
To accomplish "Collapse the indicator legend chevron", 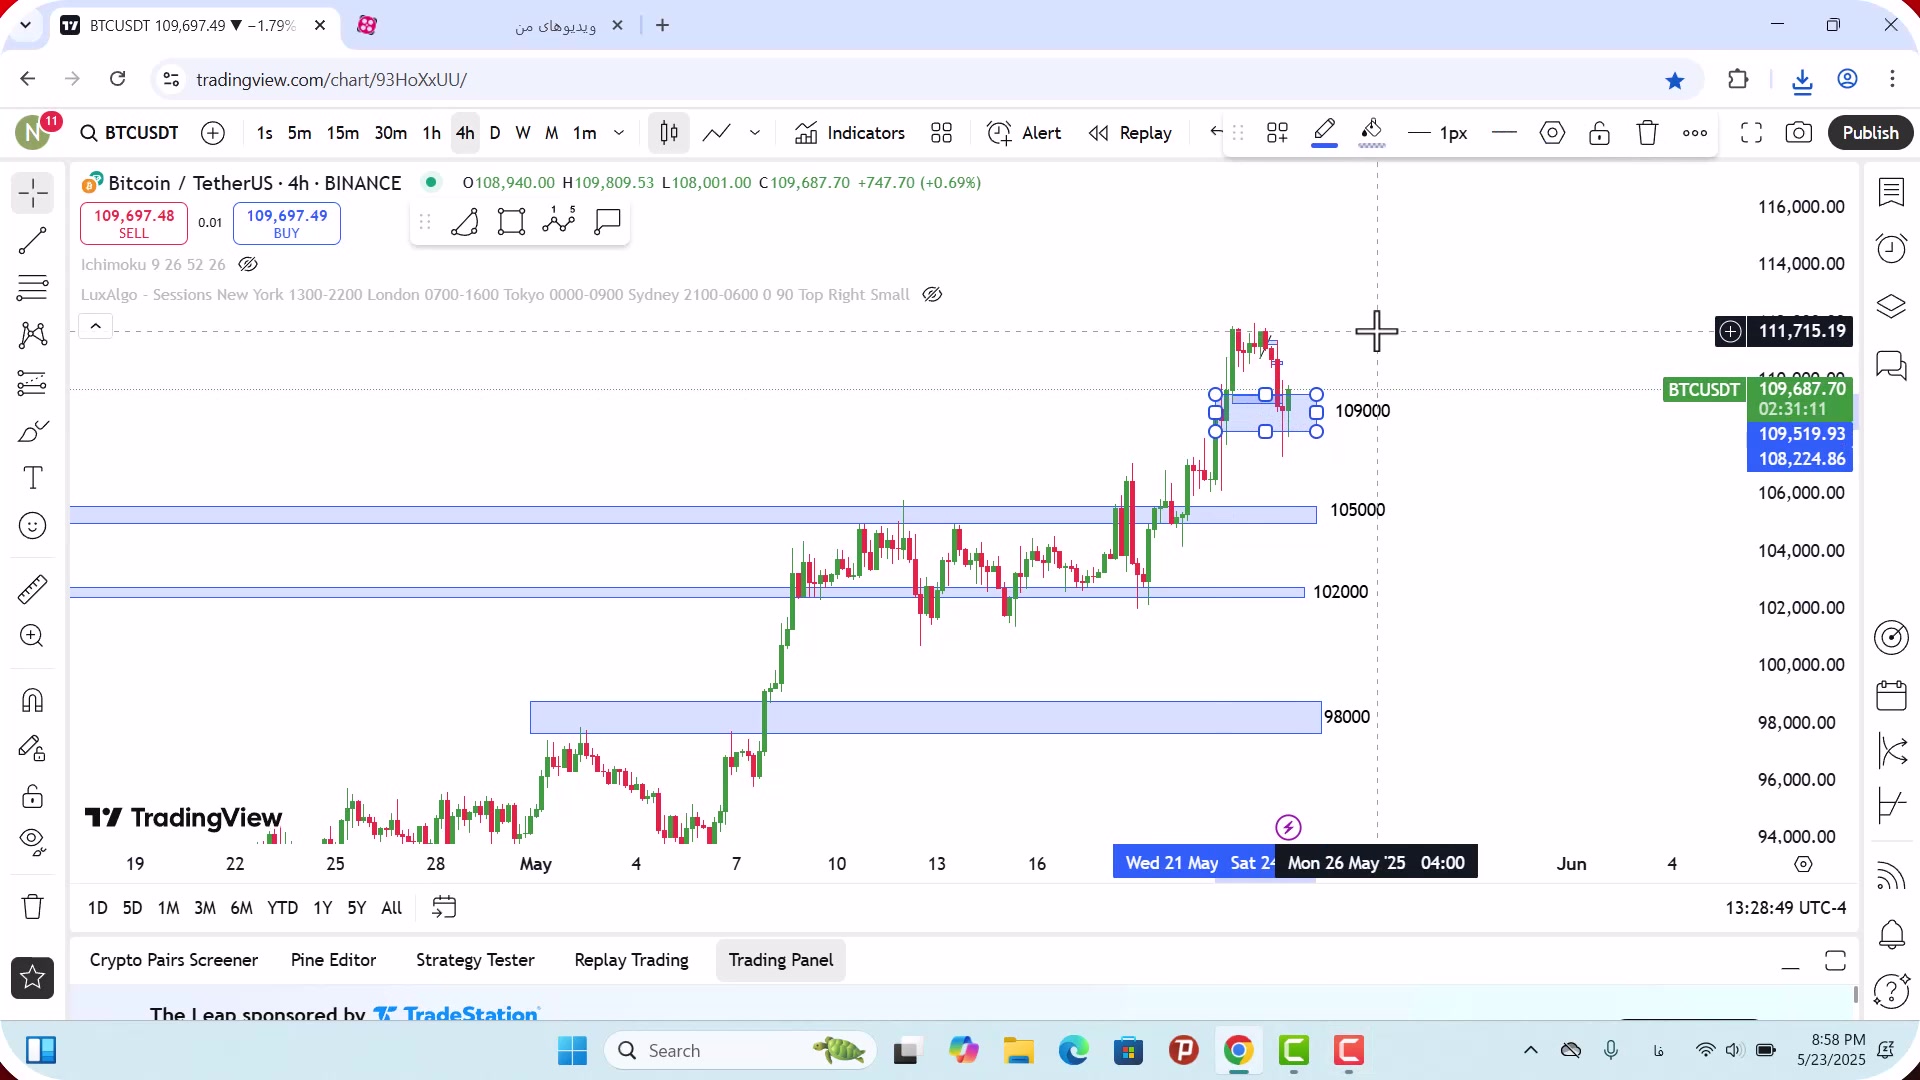I will [x=95, y=327].
